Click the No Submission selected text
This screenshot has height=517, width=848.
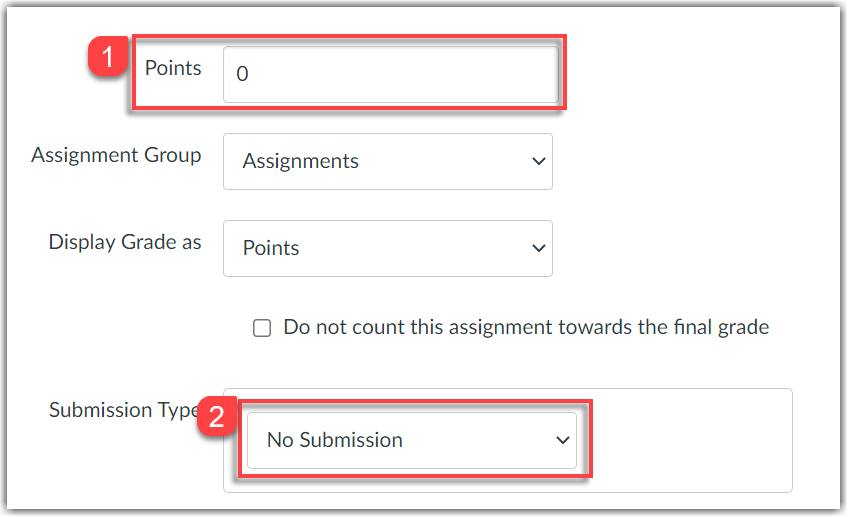334,440
